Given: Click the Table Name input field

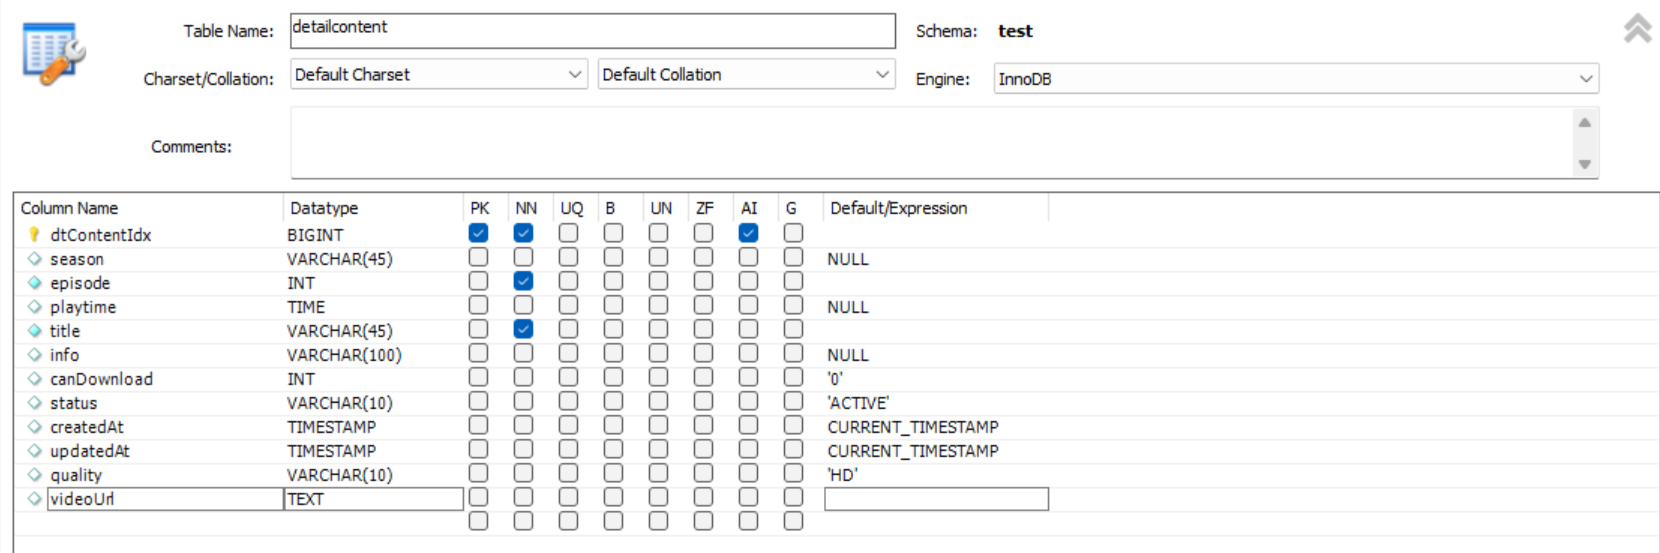Looking at the screenshot, I should (x=593, y=31).
